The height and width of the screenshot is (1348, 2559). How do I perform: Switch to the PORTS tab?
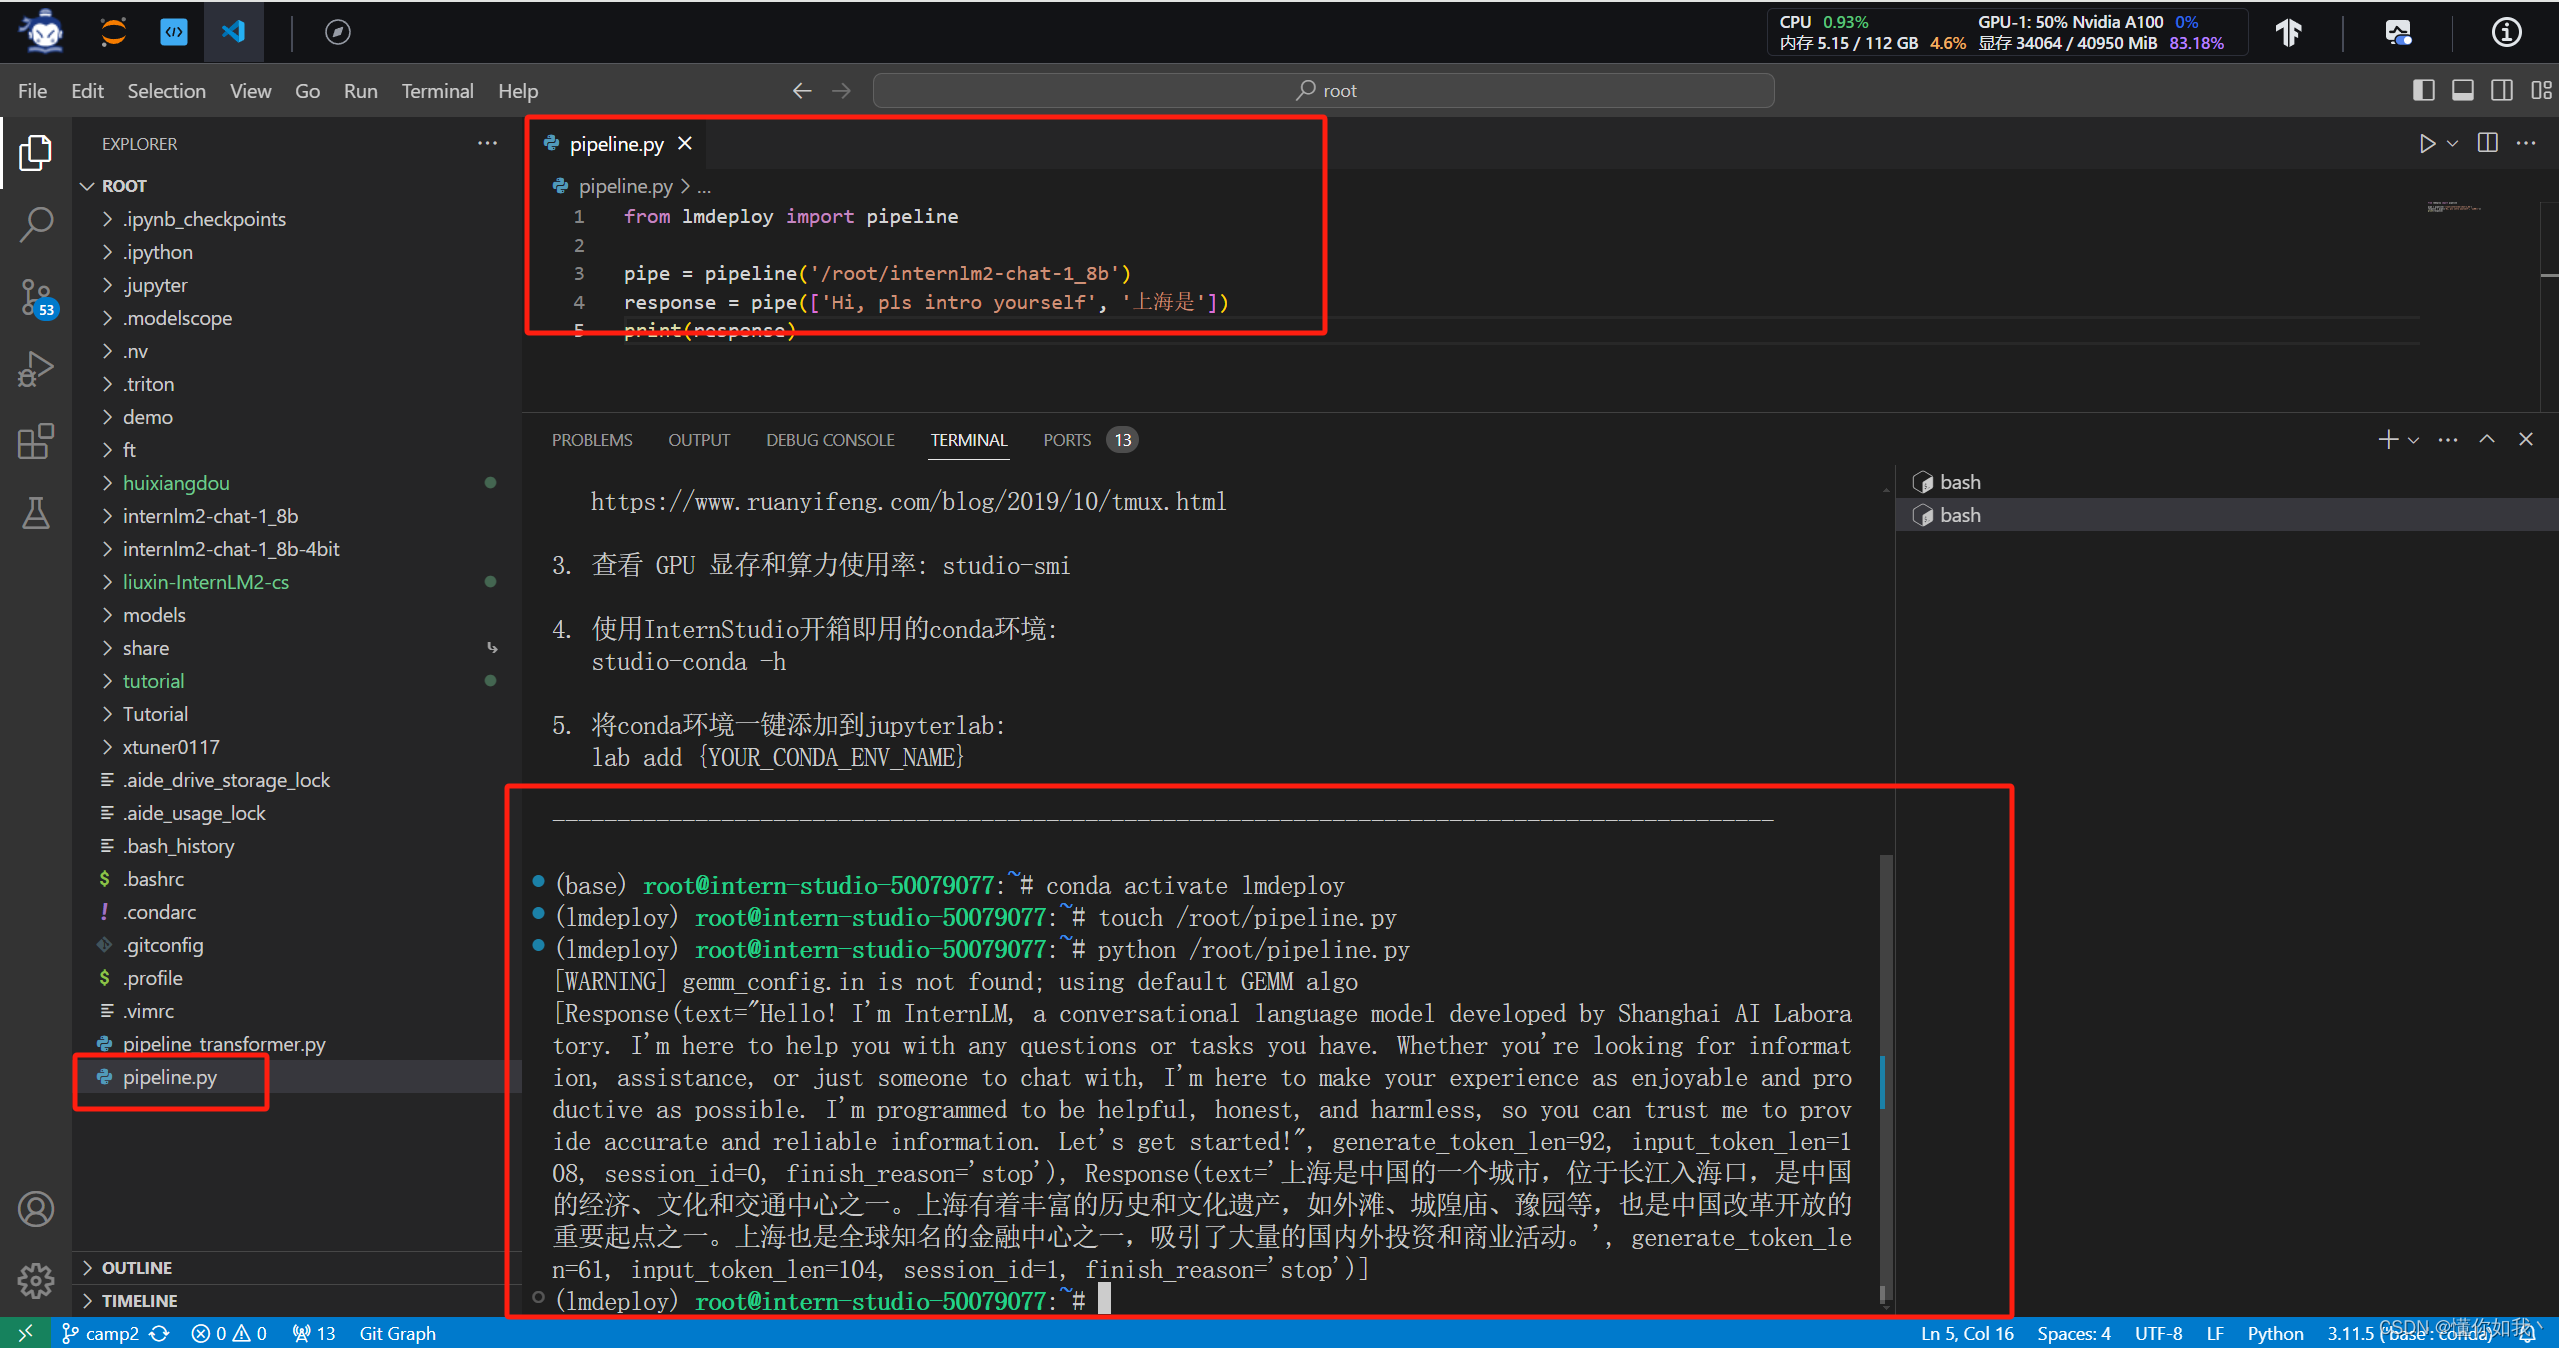1088,440
